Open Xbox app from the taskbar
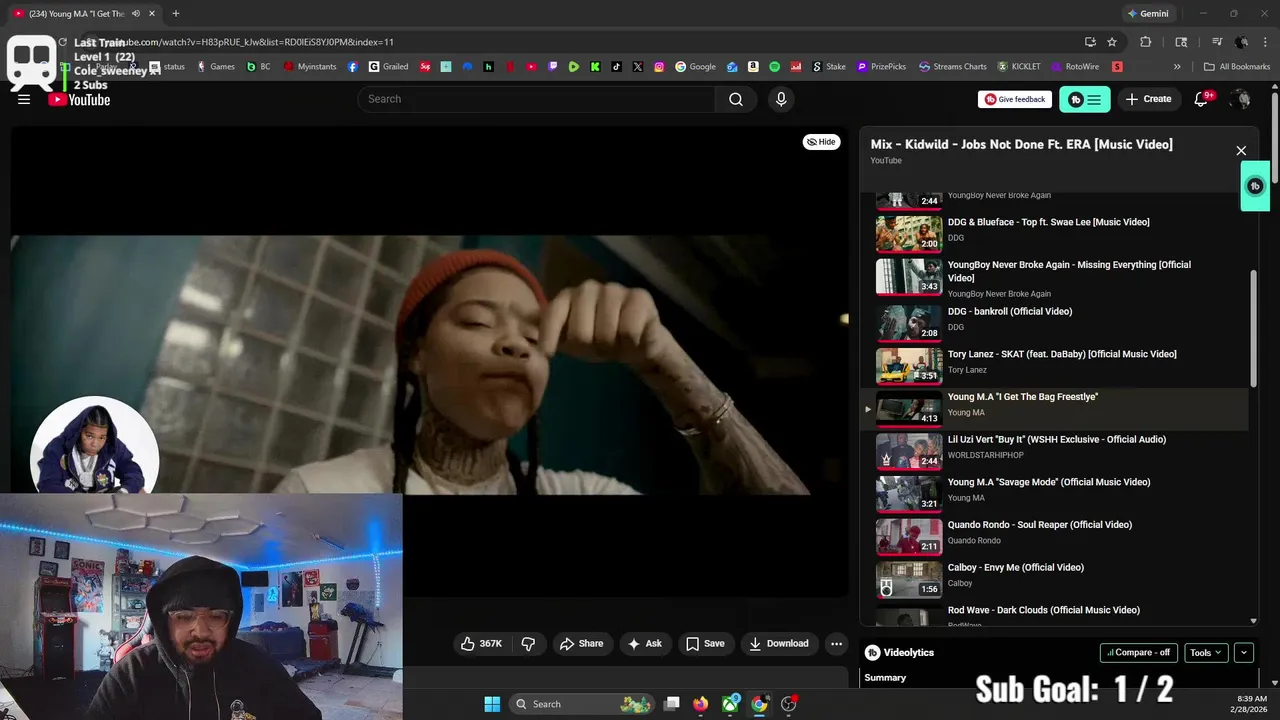Image resolution: width=1280 pixels, height=720 pixels. click(731, 704)
